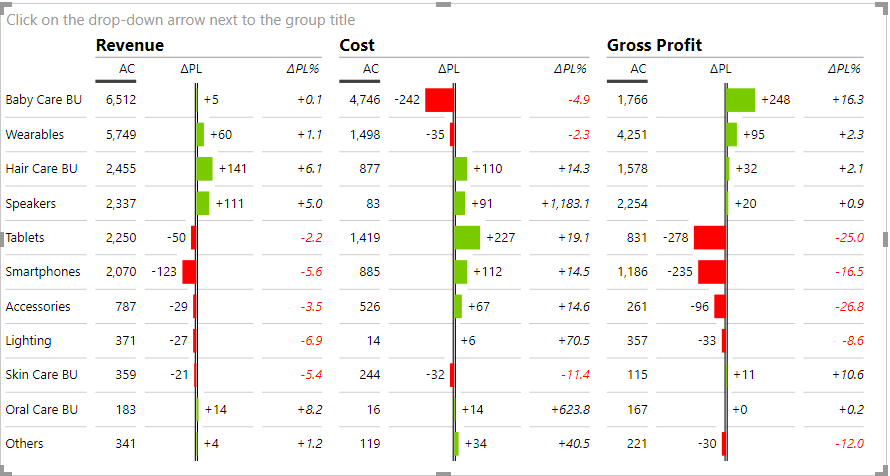This screenshot has height=476, width=890.
Task: Click the -6.9 Lighting Revenue percentage
Action: pyautogui.click(x=310, y=340)
